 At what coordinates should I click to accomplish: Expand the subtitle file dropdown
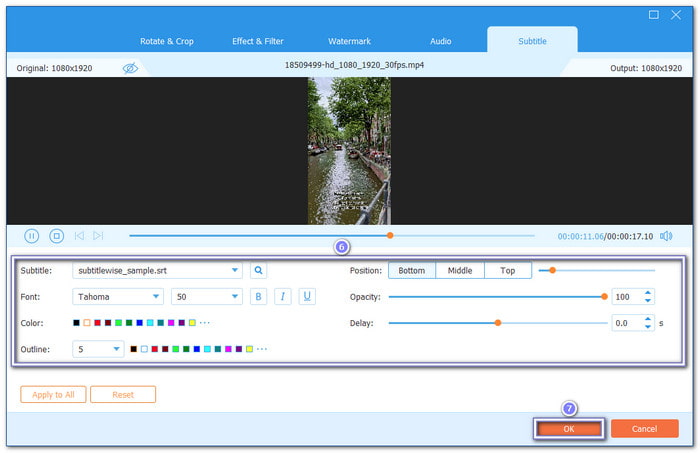click(x=234, y=270)
